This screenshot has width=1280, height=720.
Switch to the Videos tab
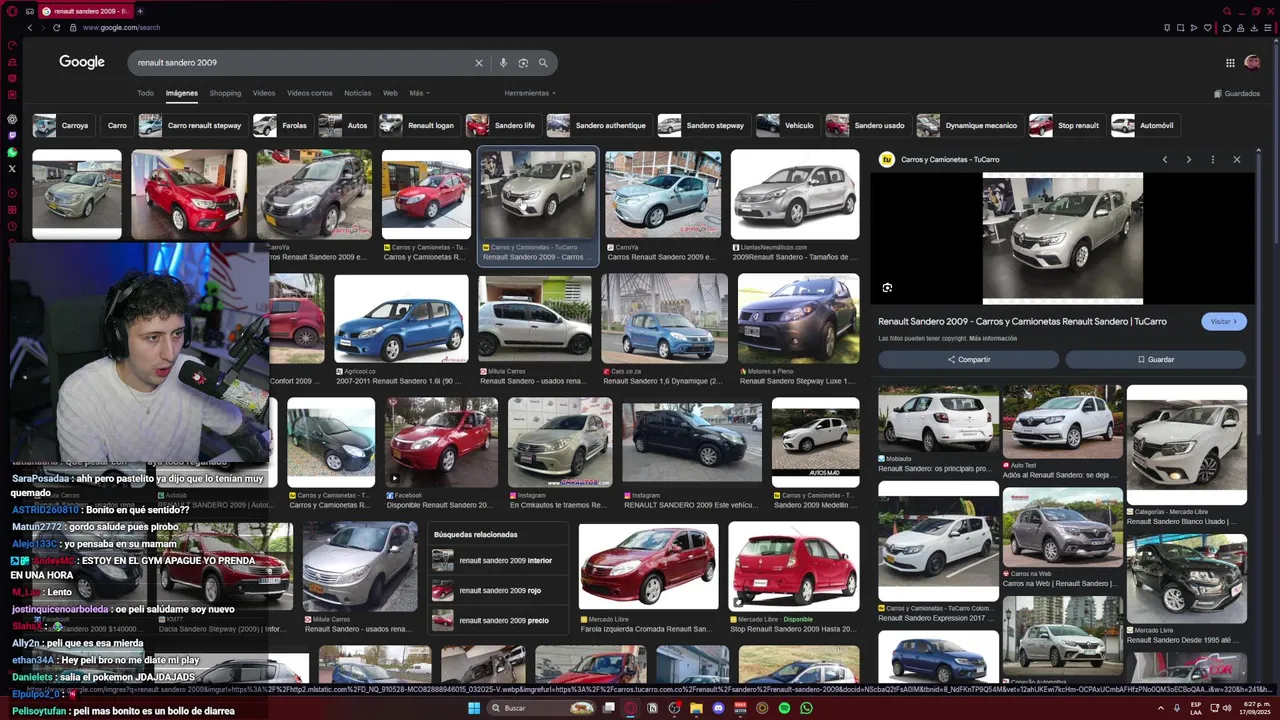(x=264, y=93)
